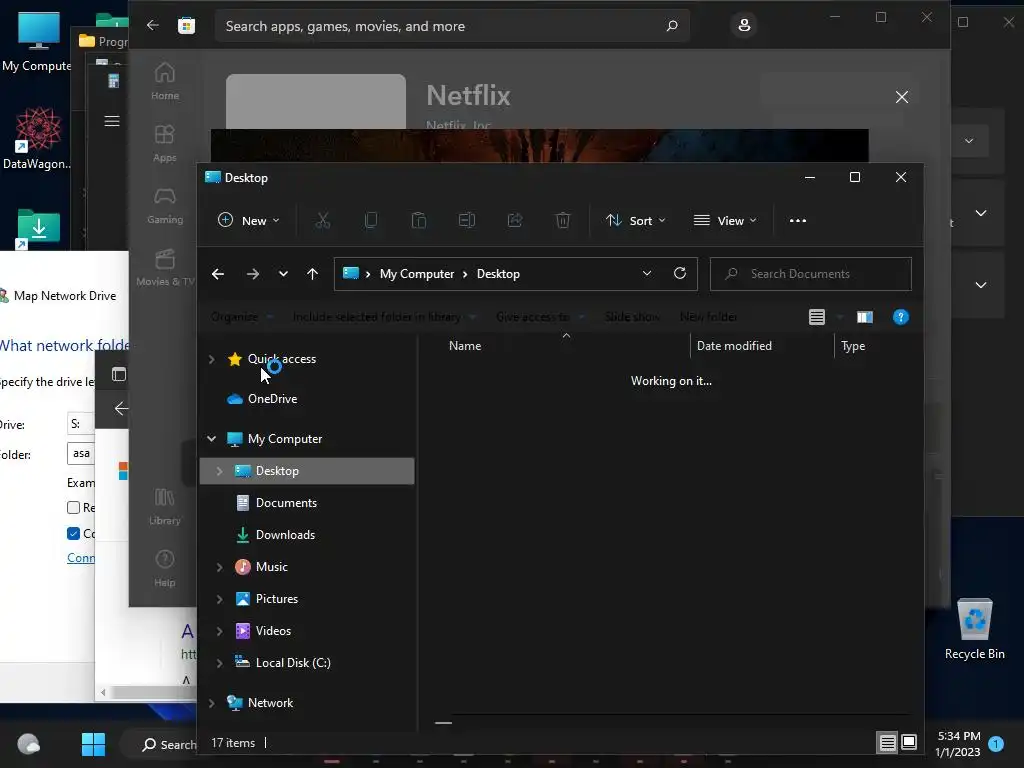Expand the Local Disk (C:) tree node

(219, 663)
